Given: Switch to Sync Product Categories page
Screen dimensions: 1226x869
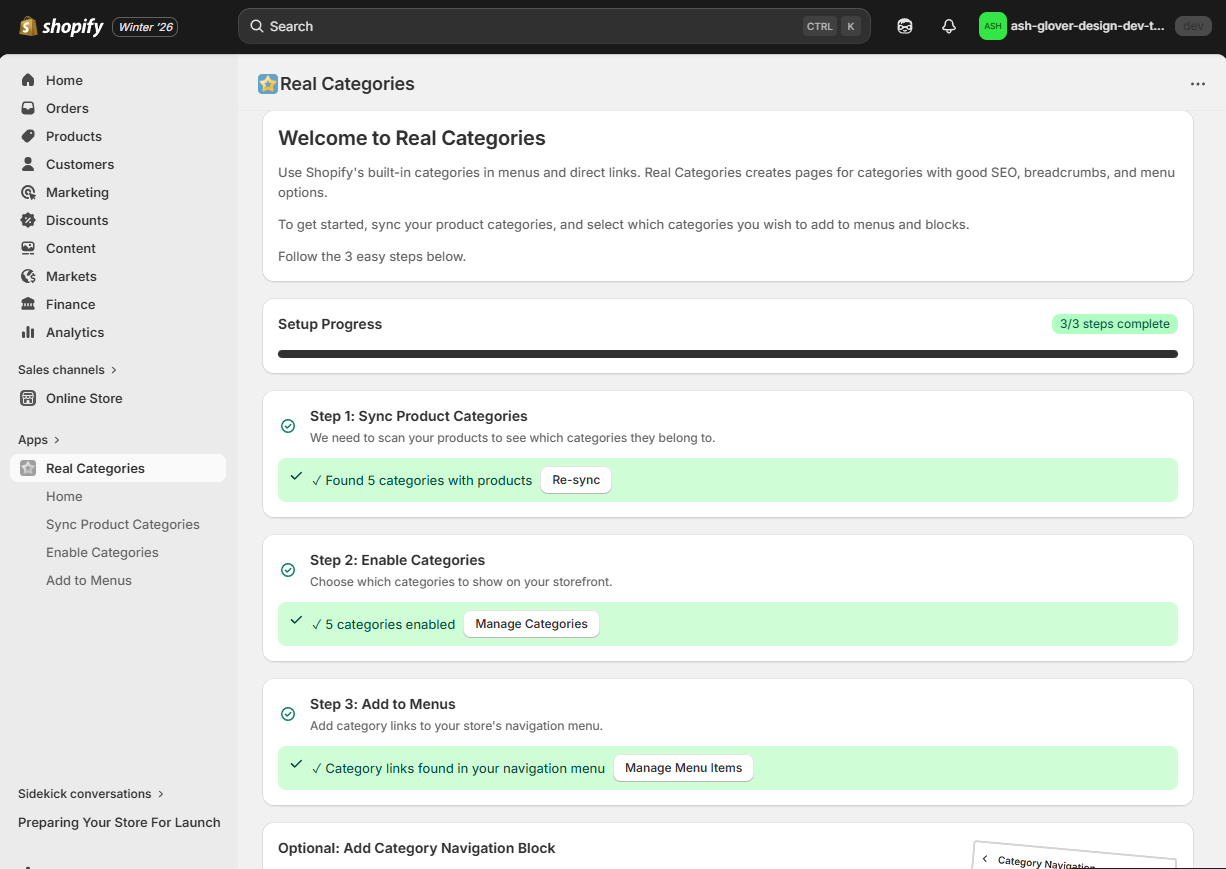Looking at the screenshot, I should pos(122,524).
